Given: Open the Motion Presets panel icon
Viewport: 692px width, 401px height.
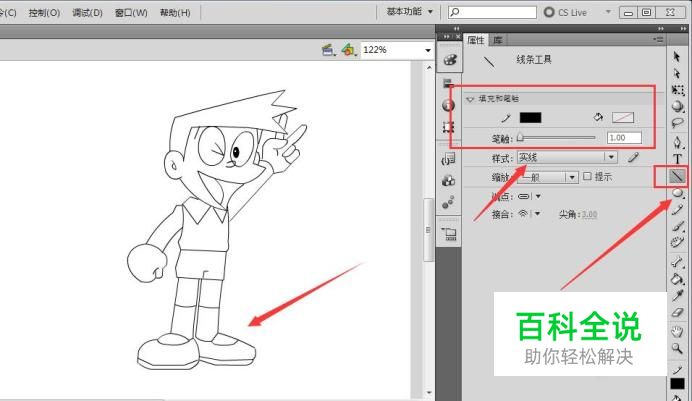Looking at the screenshot, I should click(x=448, y=202).
